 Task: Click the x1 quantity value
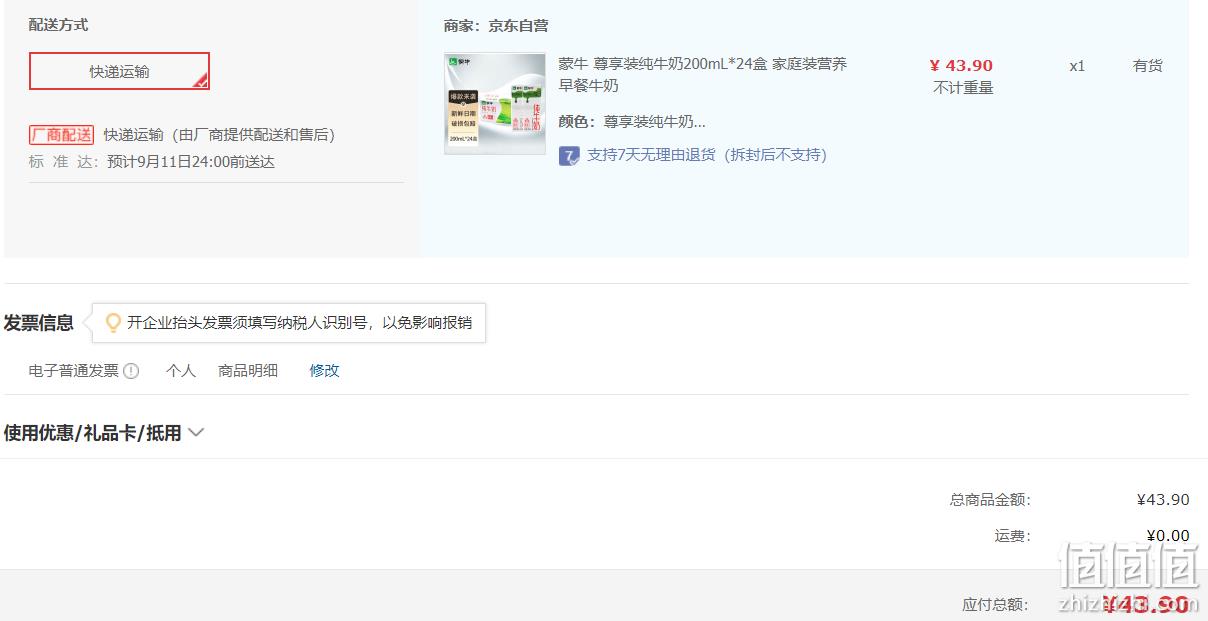[x=1077, y=66]
